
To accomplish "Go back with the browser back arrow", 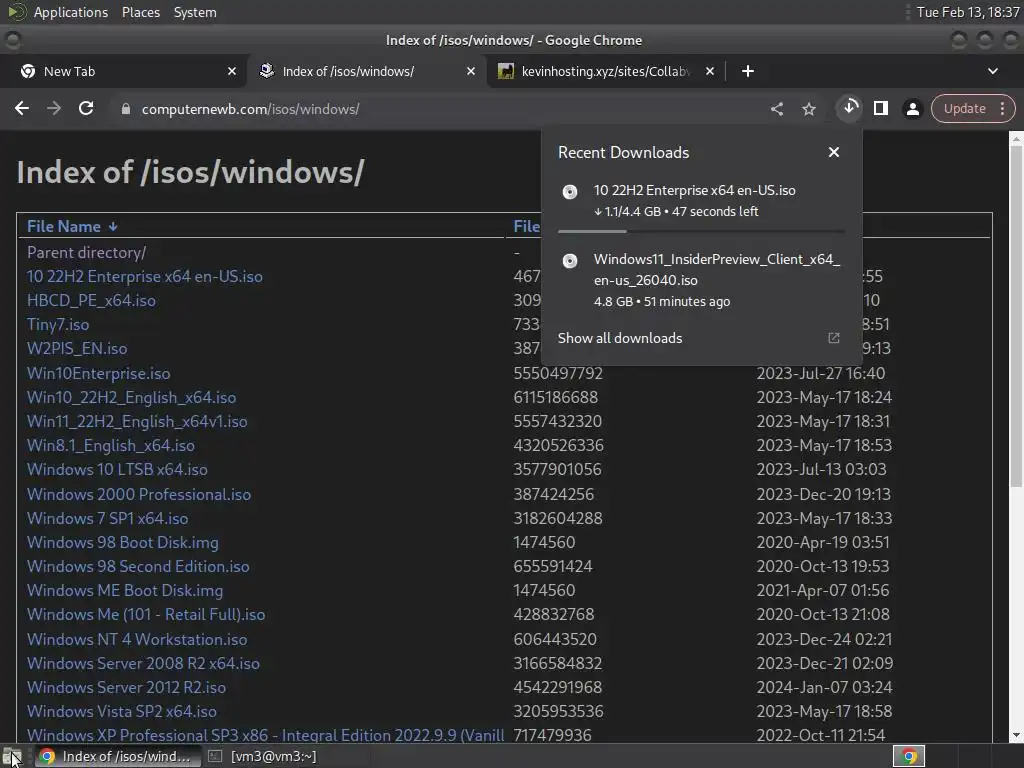I will coord(22,108).
